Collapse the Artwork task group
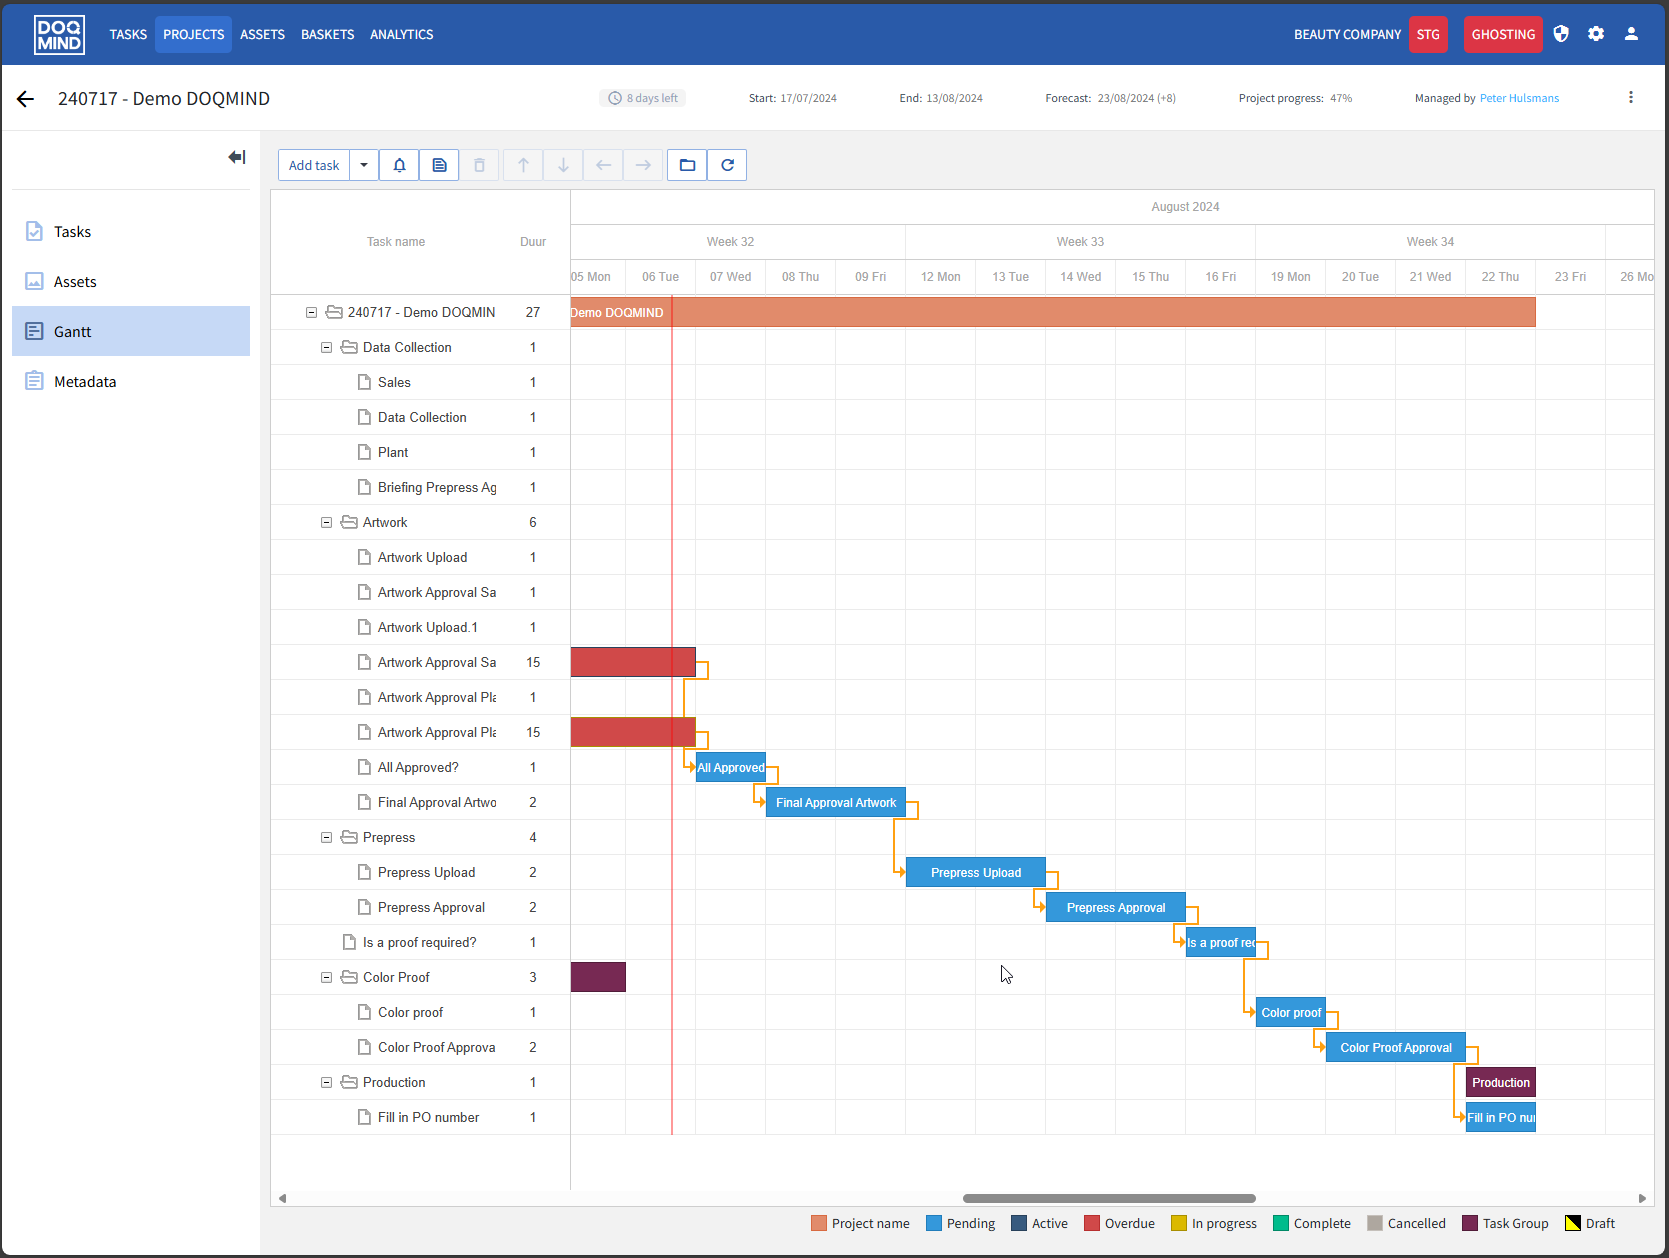The width and height of the screenshot is (1669, 1258). pos(326,522)
